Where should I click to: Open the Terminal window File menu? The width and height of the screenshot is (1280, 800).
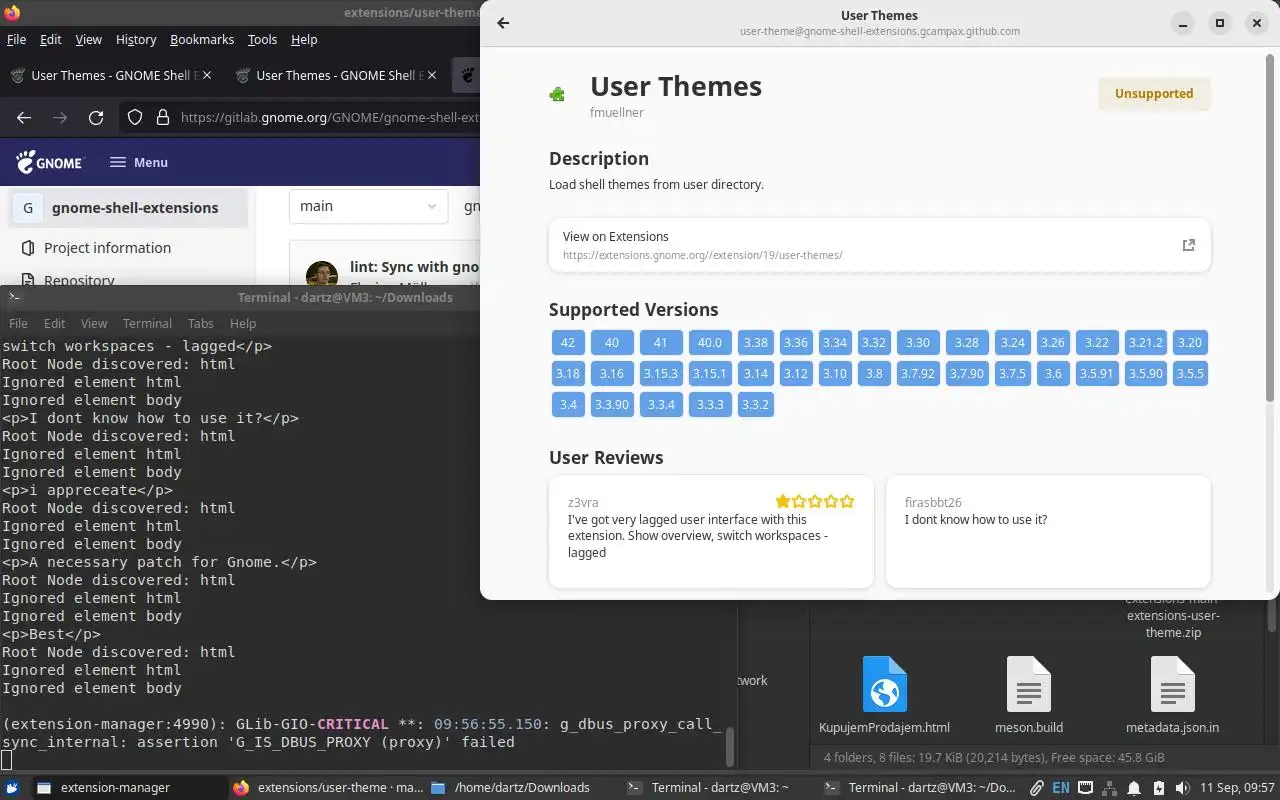tap(19, 323)
